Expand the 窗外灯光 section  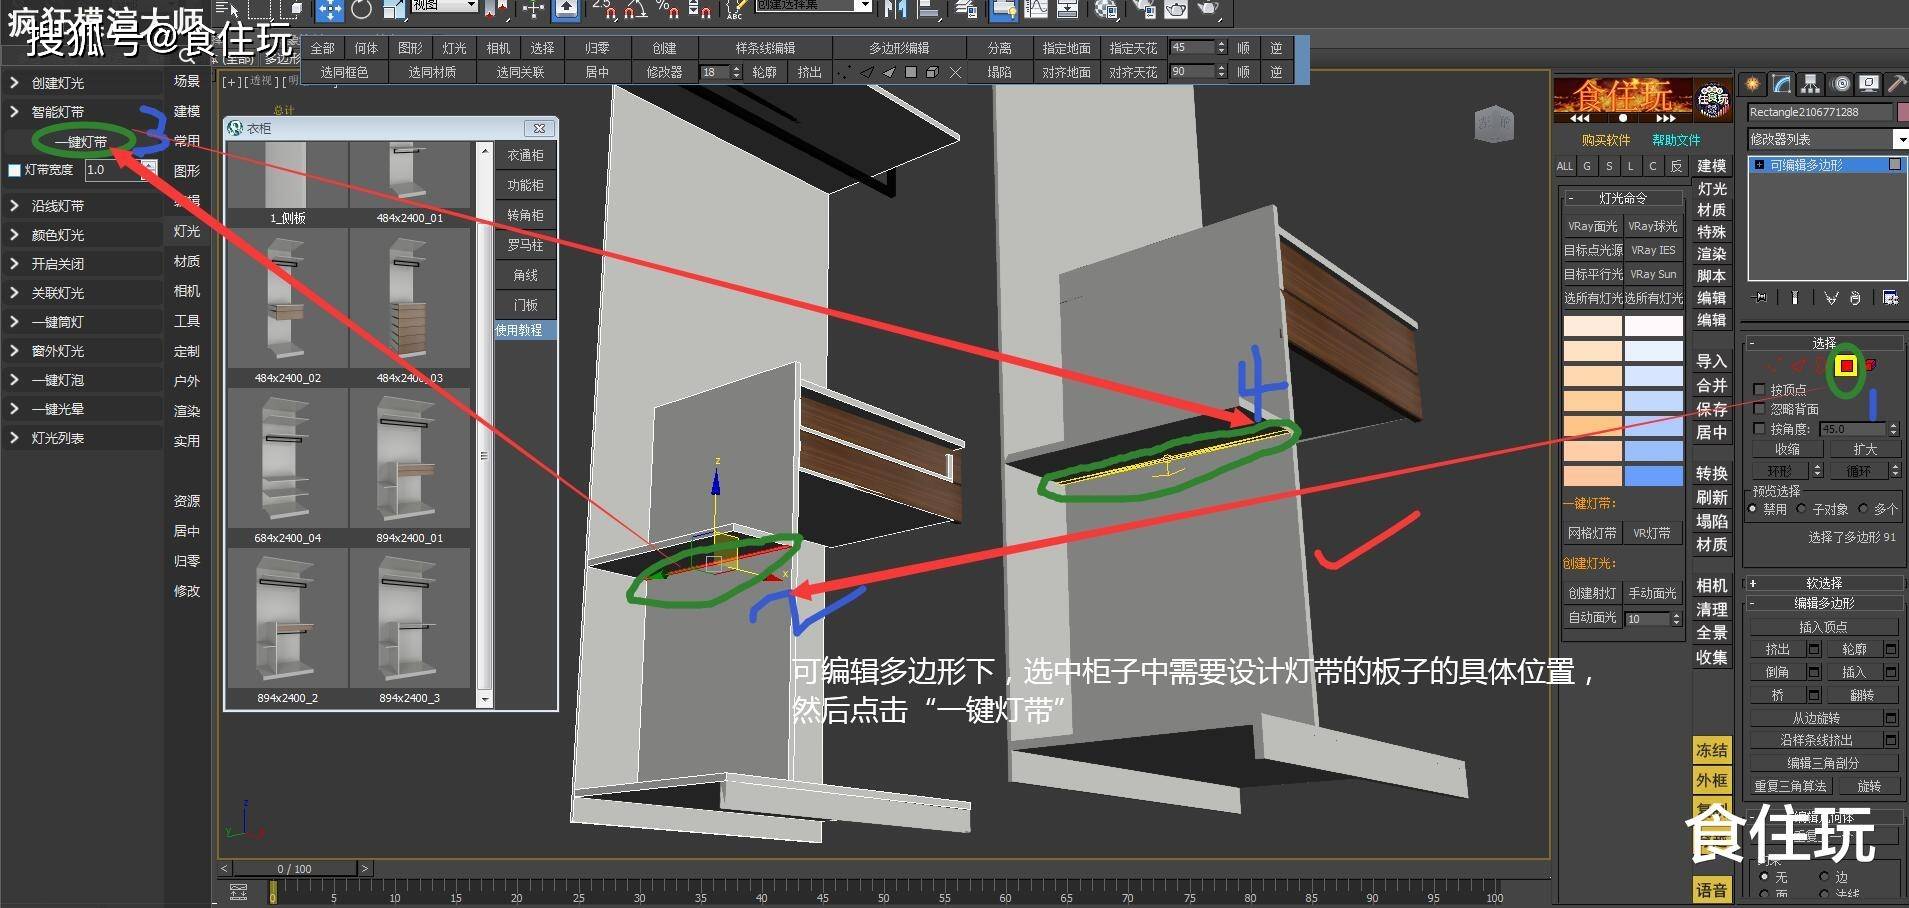click(x=83, y=351)
